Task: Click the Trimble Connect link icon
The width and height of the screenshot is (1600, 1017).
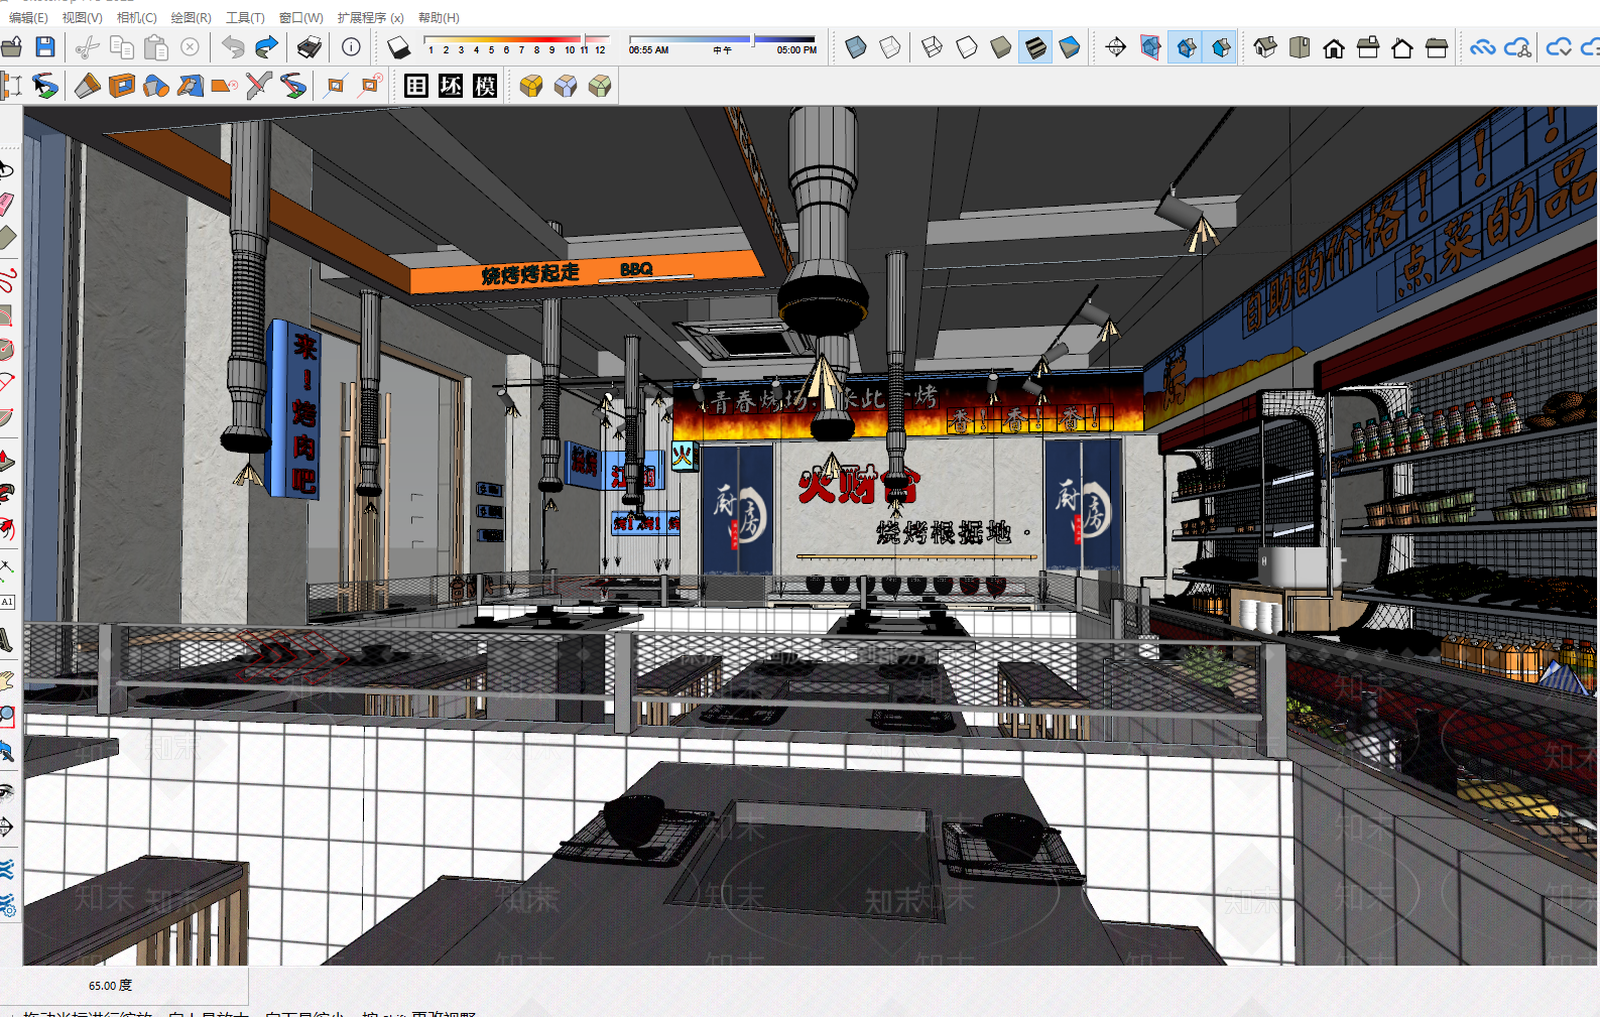Action: [x=1482, y=47]
